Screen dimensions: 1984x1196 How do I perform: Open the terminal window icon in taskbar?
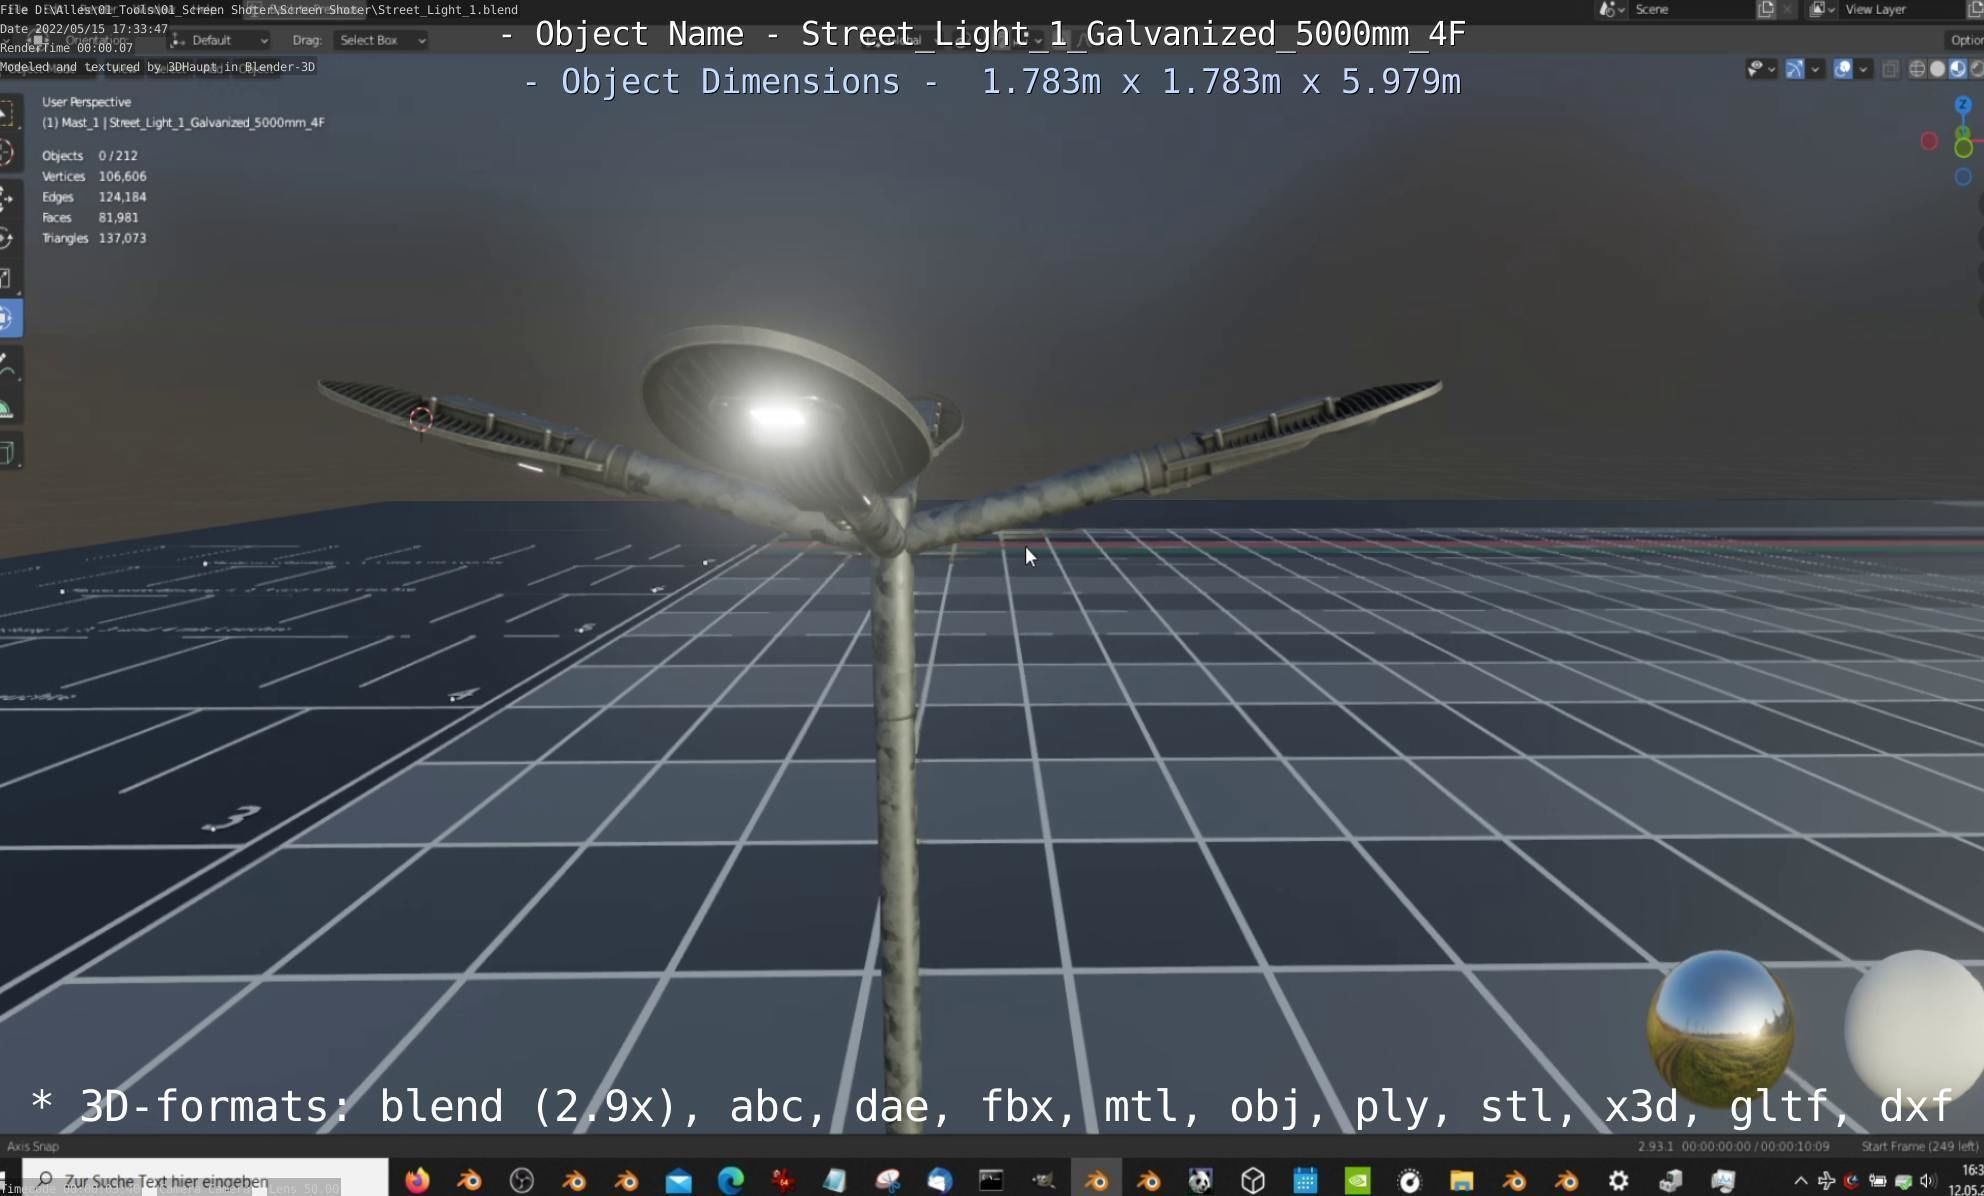point(991,1180)
